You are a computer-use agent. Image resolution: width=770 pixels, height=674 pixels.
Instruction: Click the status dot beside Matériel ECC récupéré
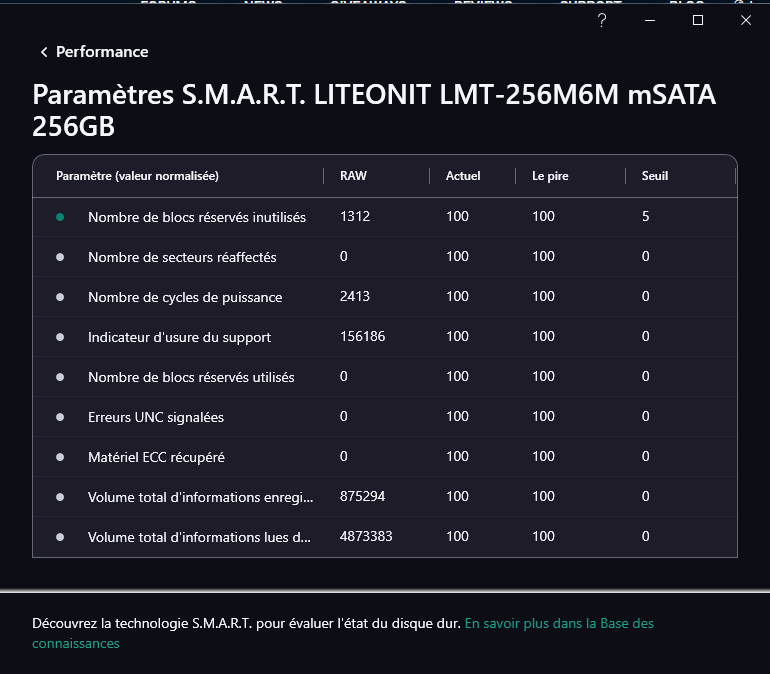click(x=60, y=457)
